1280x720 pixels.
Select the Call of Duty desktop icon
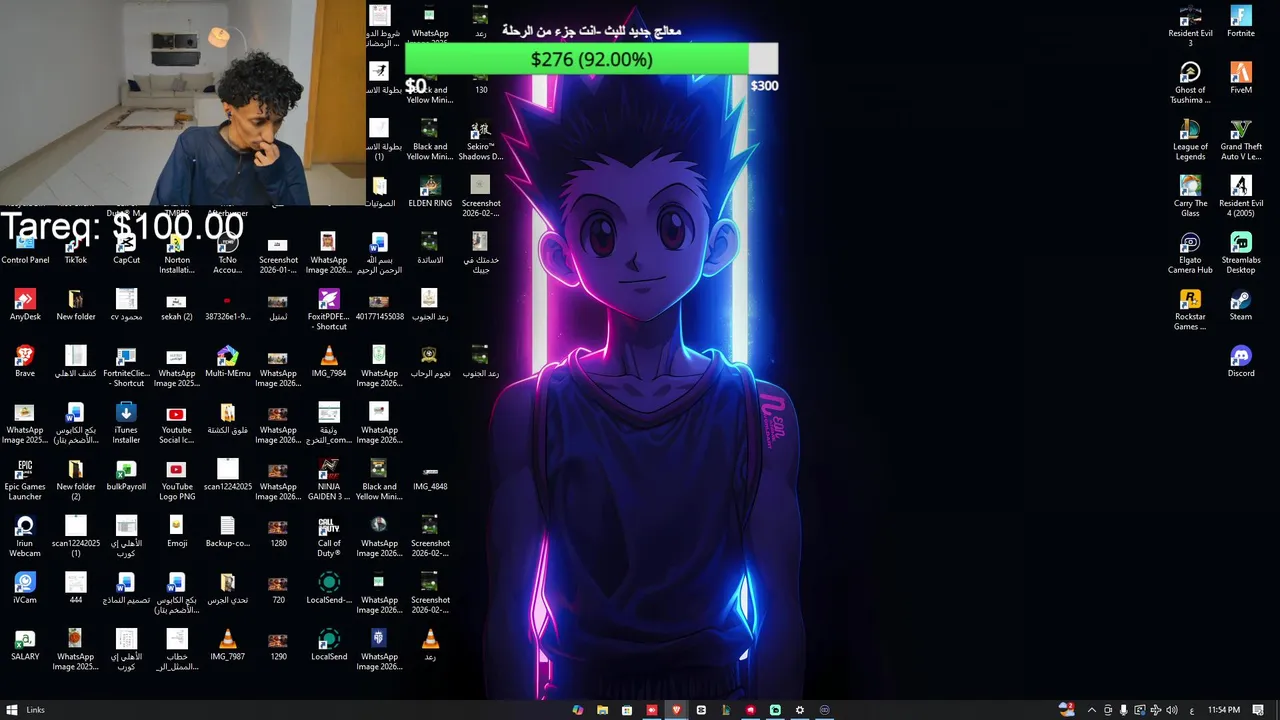329,537
